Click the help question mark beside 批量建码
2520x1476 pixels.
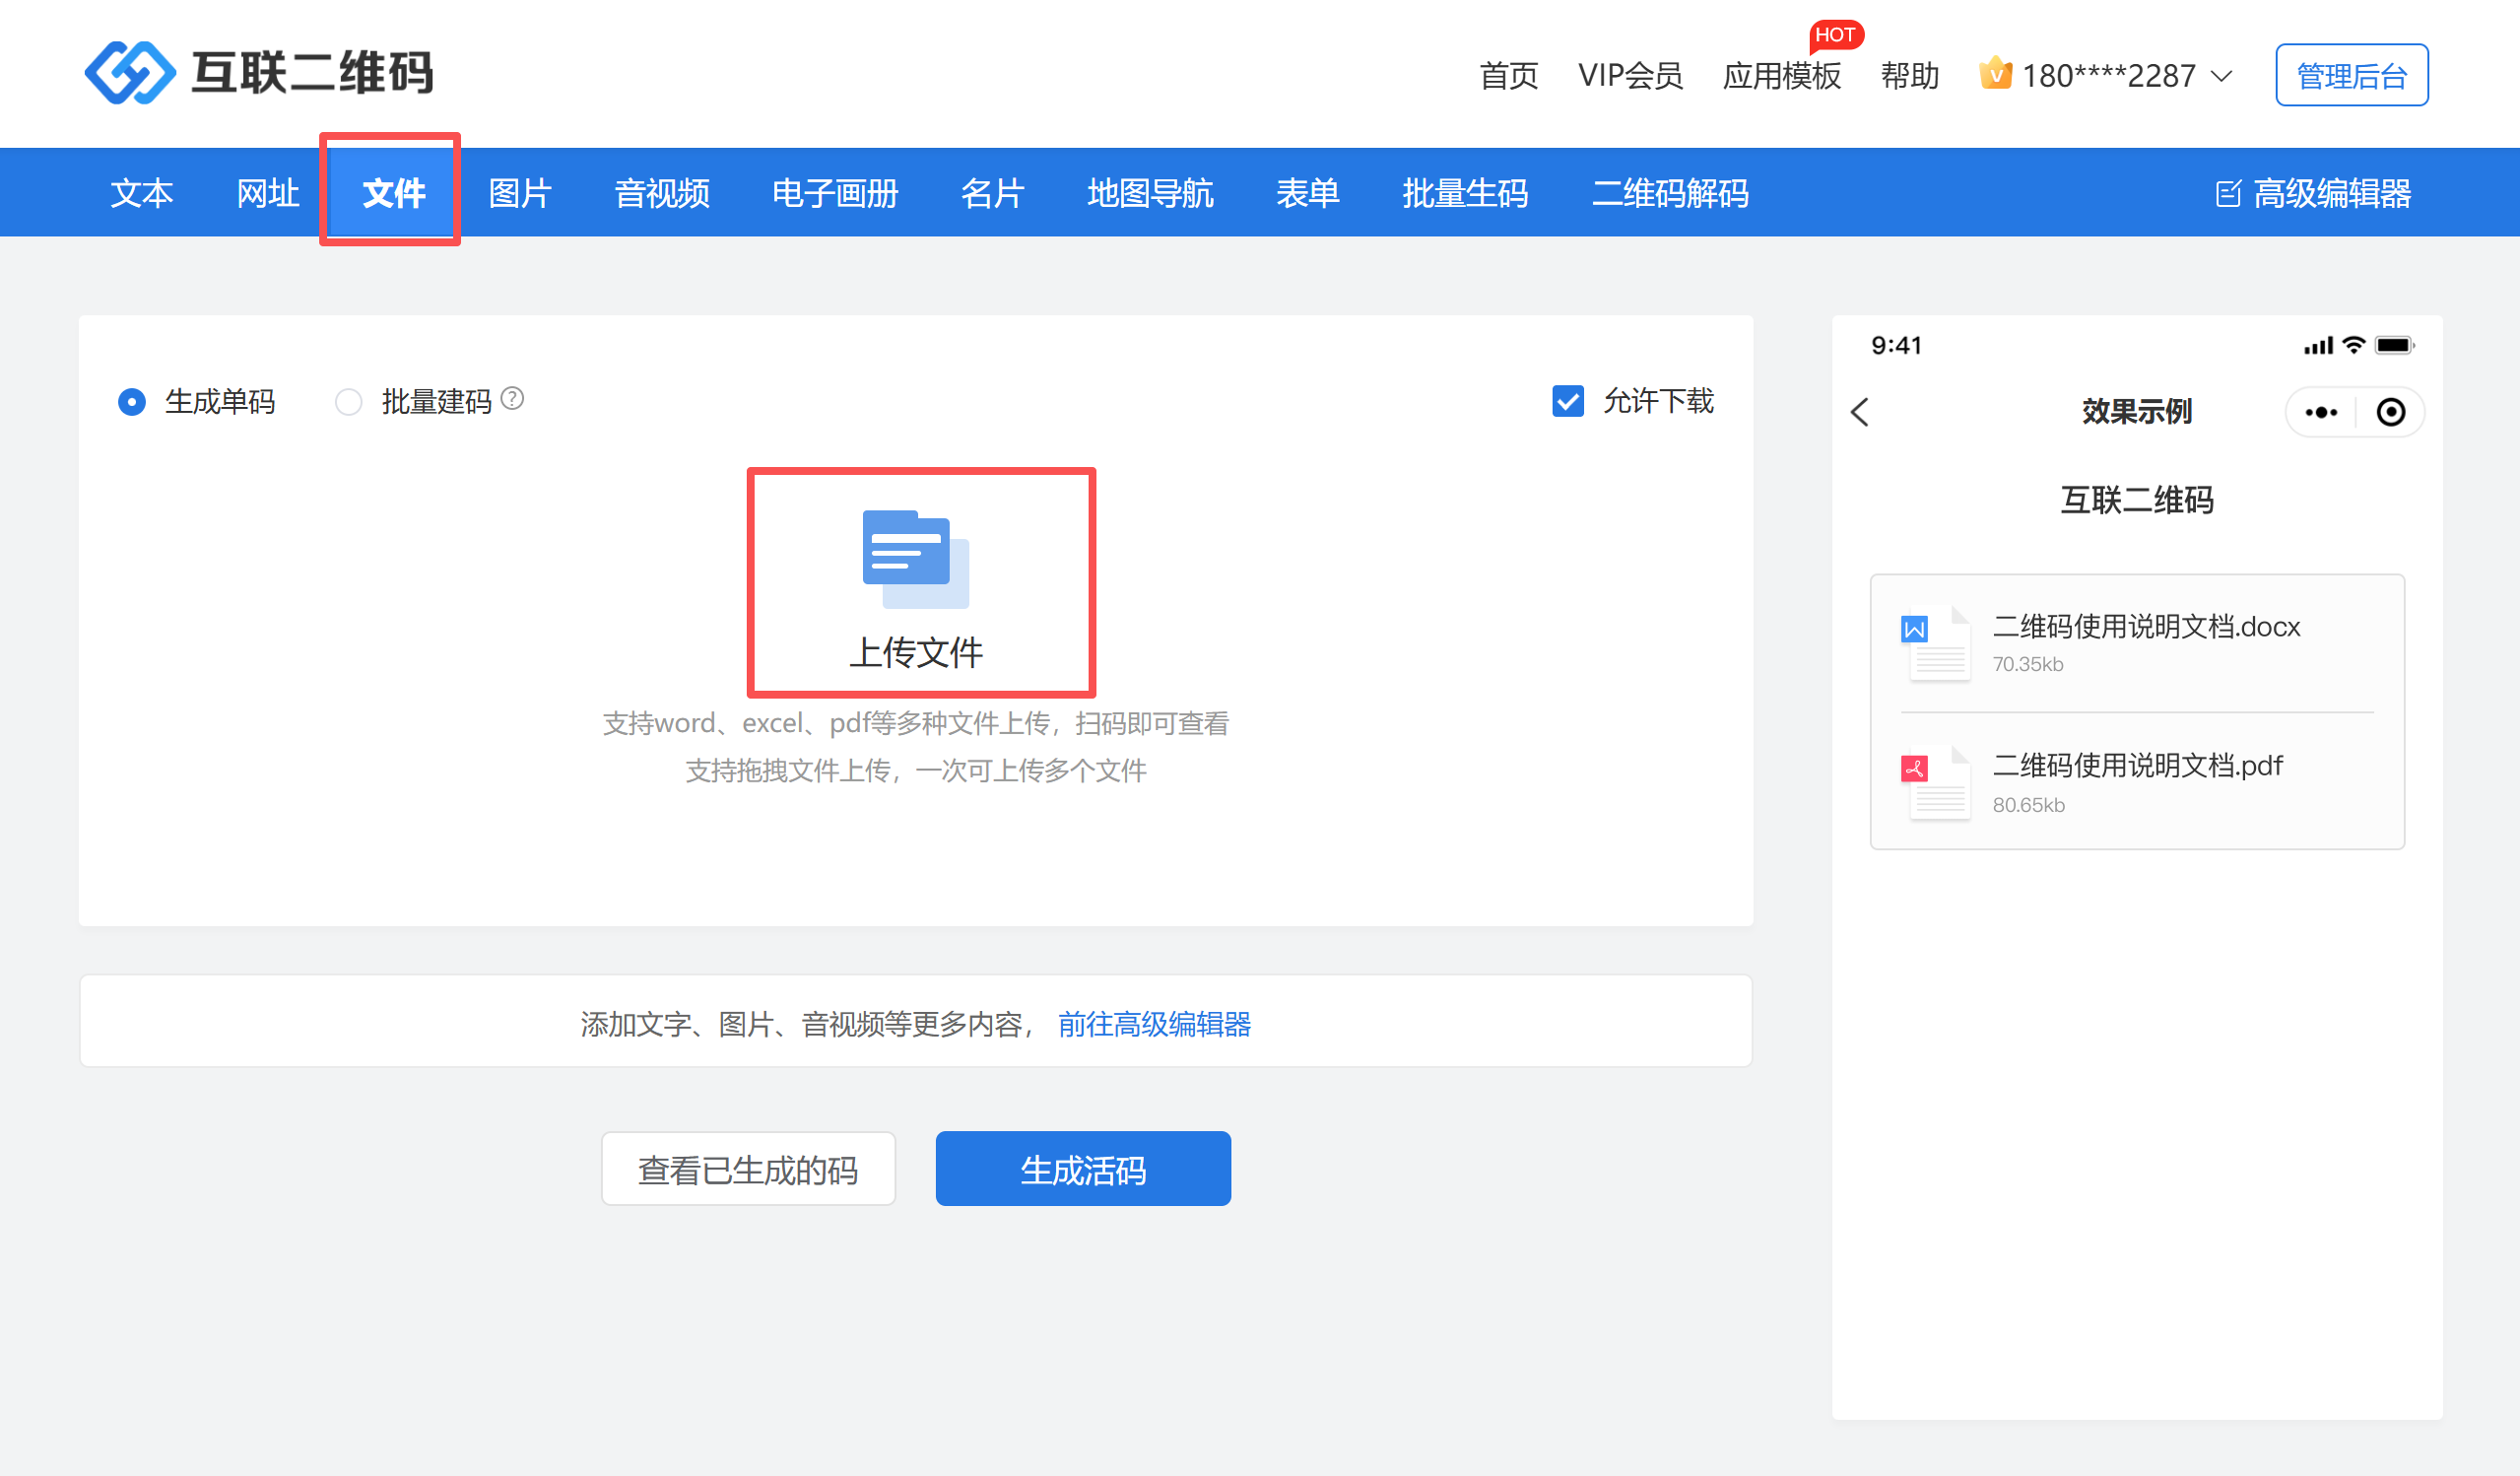(512, 399)
